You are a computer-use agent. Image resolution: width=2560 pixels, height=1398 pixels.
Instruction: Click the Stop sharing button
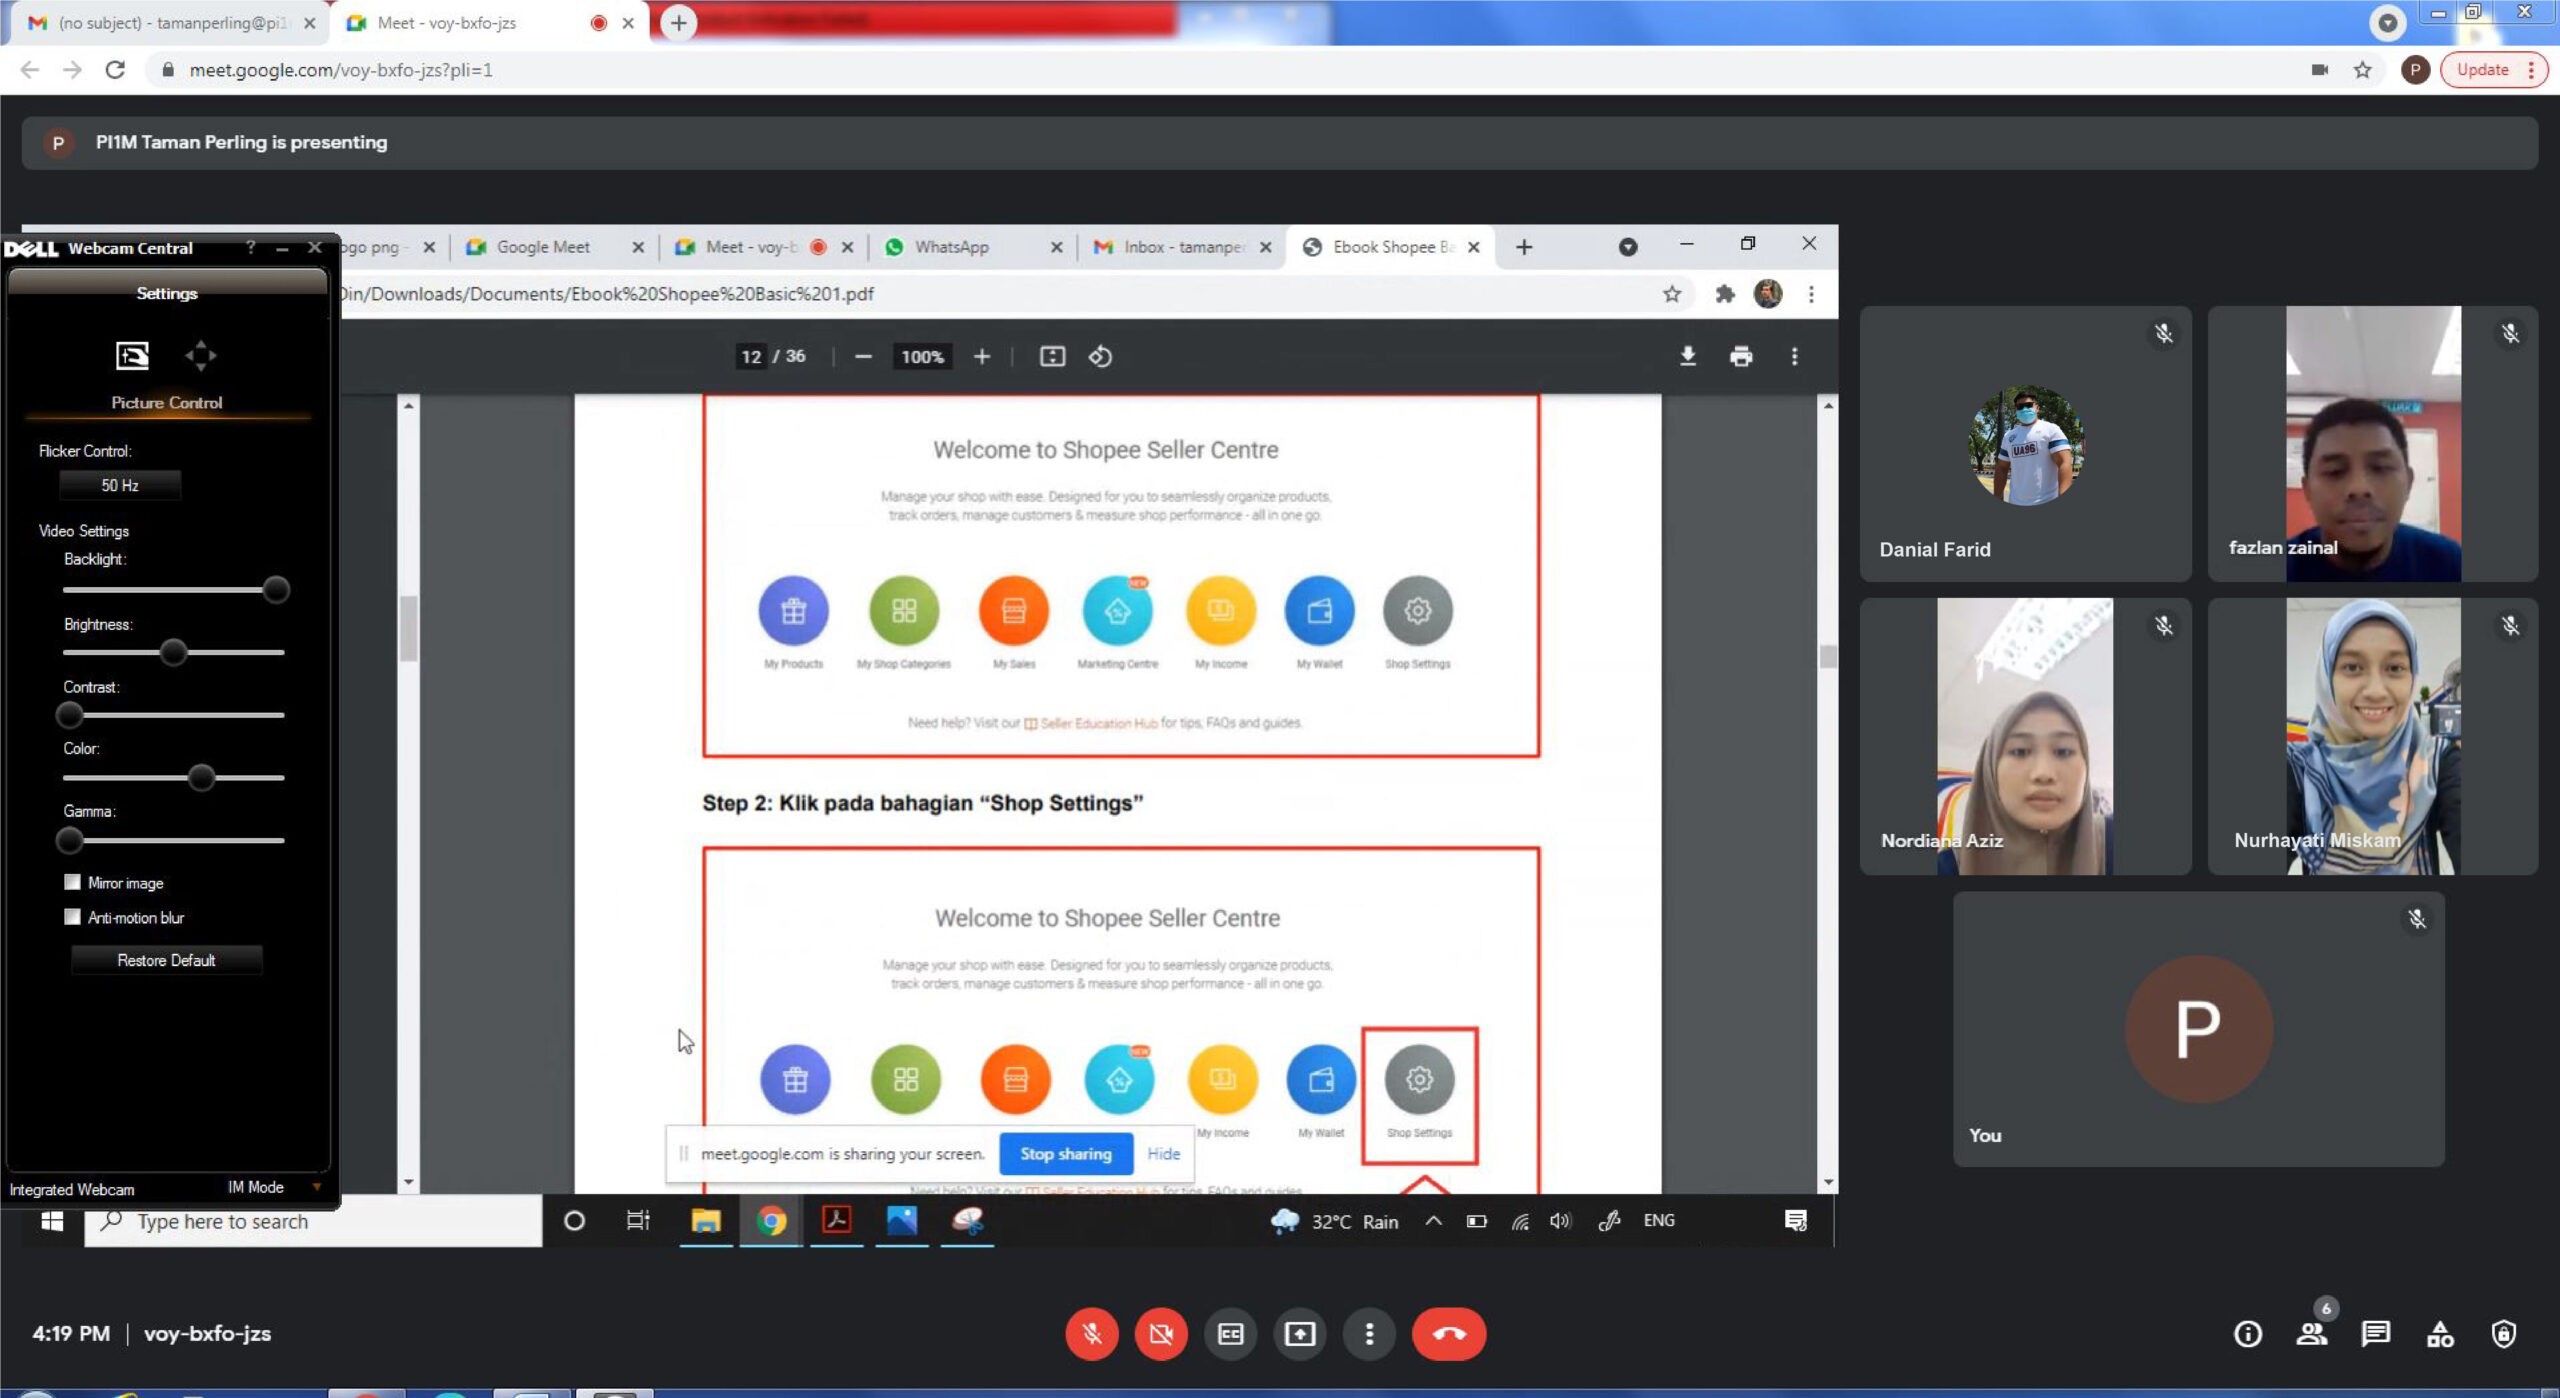click(x=1065, y=1153)
